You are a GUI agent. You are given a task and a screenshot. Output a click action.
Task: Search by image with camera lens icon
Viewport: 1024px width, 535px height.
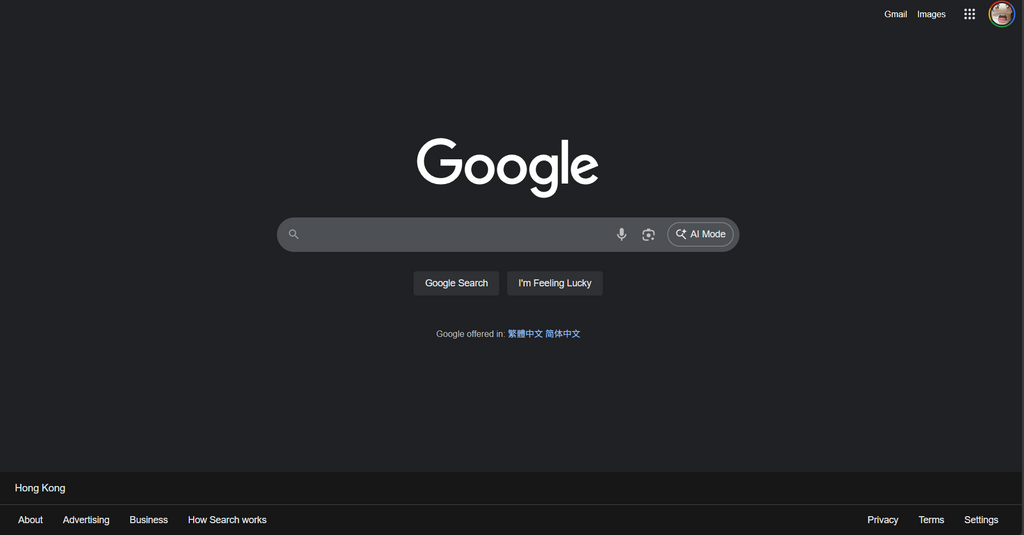[x=648, y=235]
